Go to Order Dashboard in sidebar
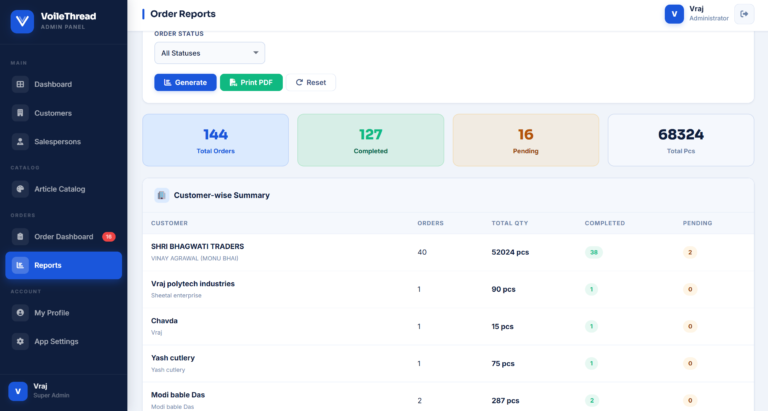The width and height of the screenshot is (768, 411). coord(63,237)
